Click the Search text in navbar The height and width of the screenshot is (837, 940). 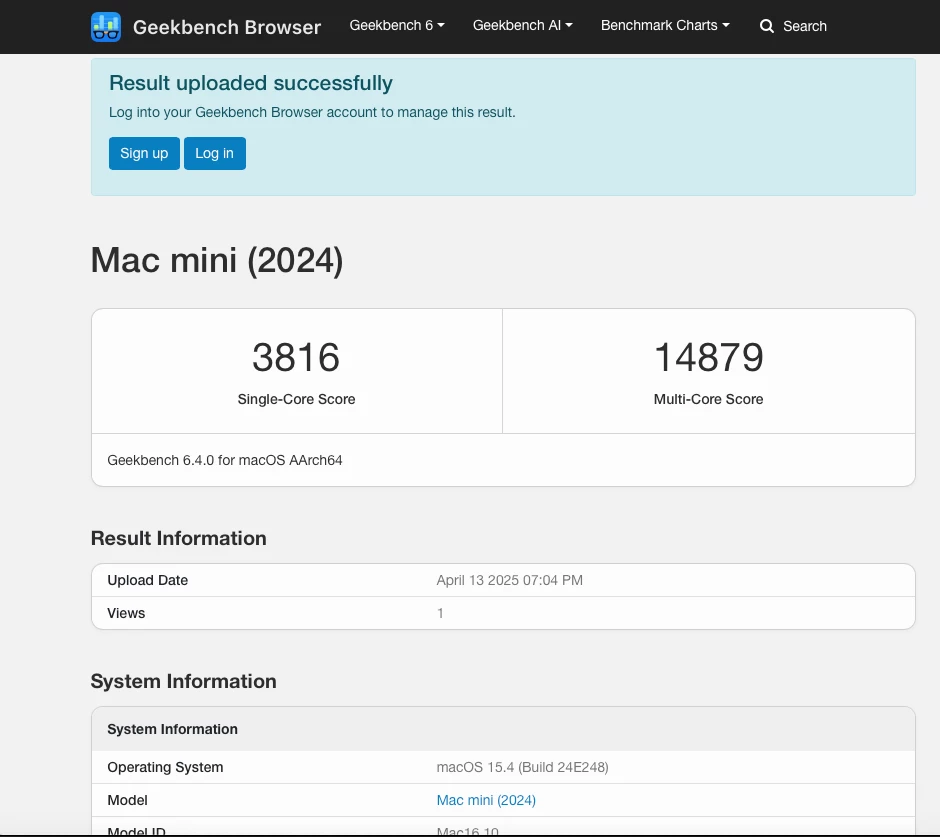[805, 26]
